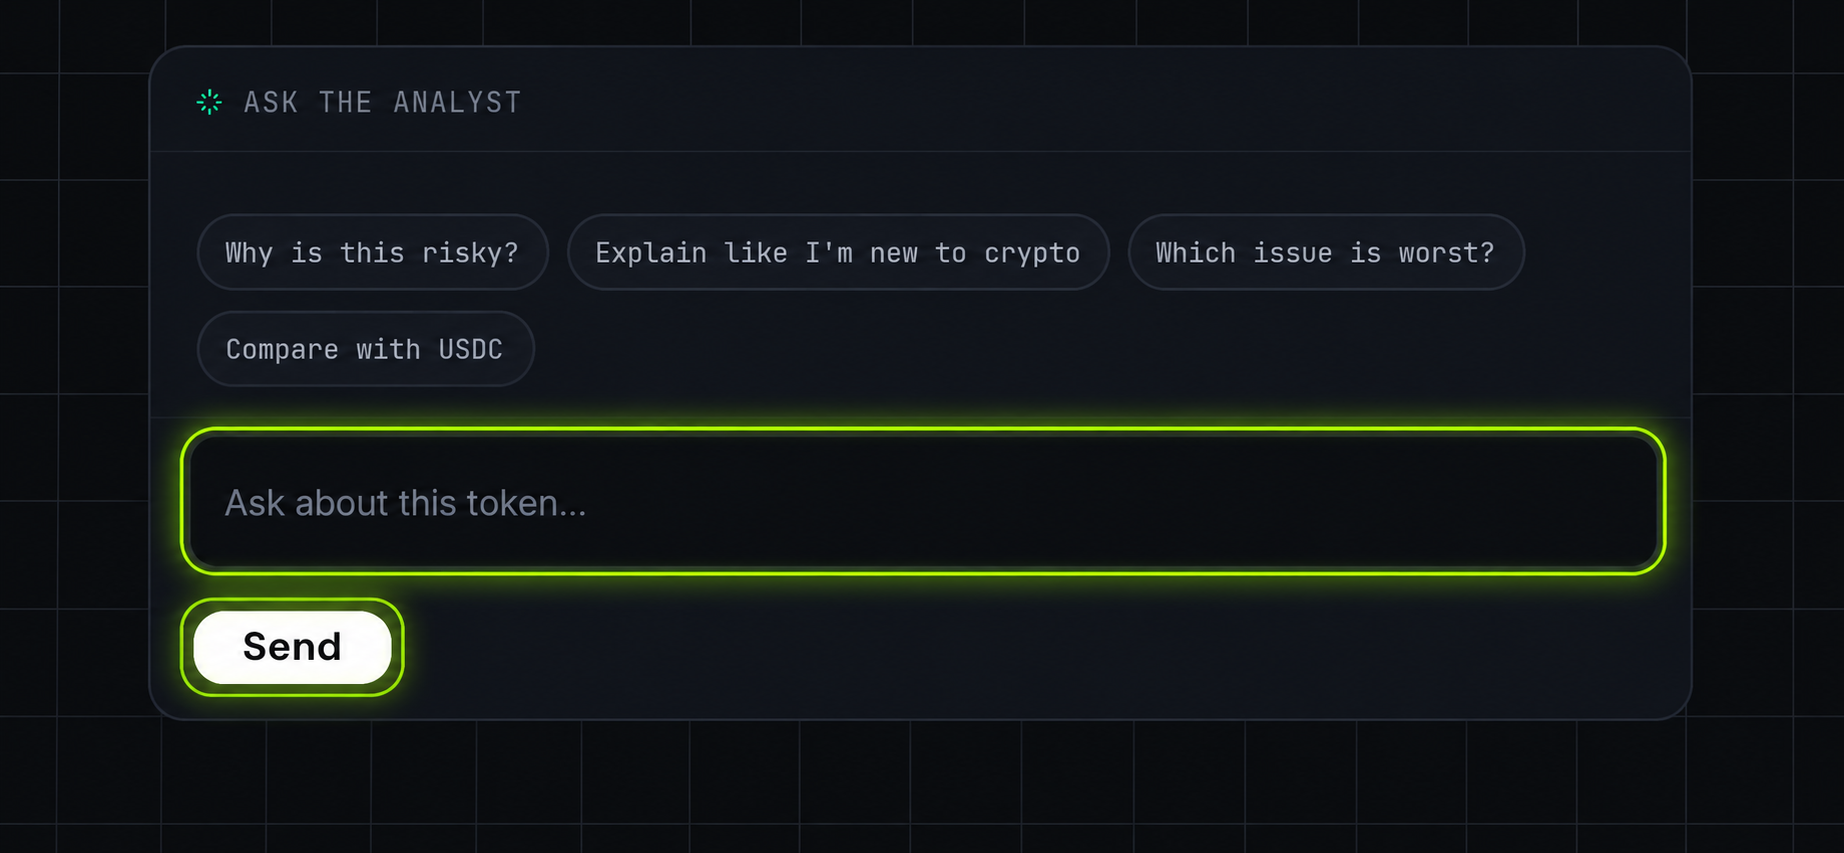
Task: Select the spinner icon beside Ask The Analyst
Action: point(209,102)
